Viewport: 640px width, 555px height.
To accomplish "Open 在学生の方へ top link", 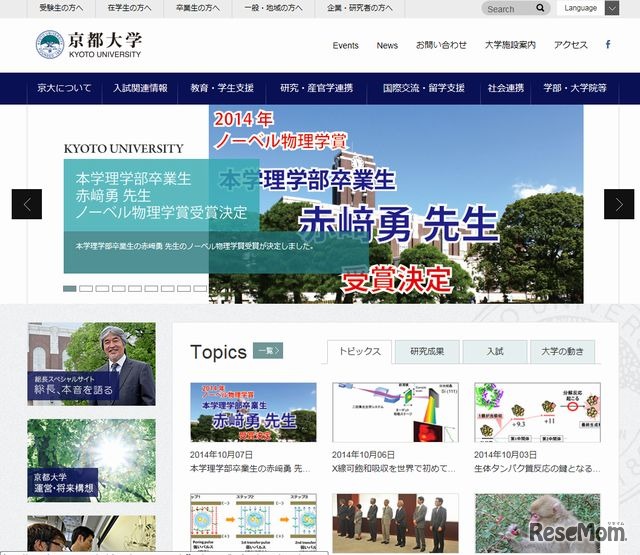I will coord(129,8).
